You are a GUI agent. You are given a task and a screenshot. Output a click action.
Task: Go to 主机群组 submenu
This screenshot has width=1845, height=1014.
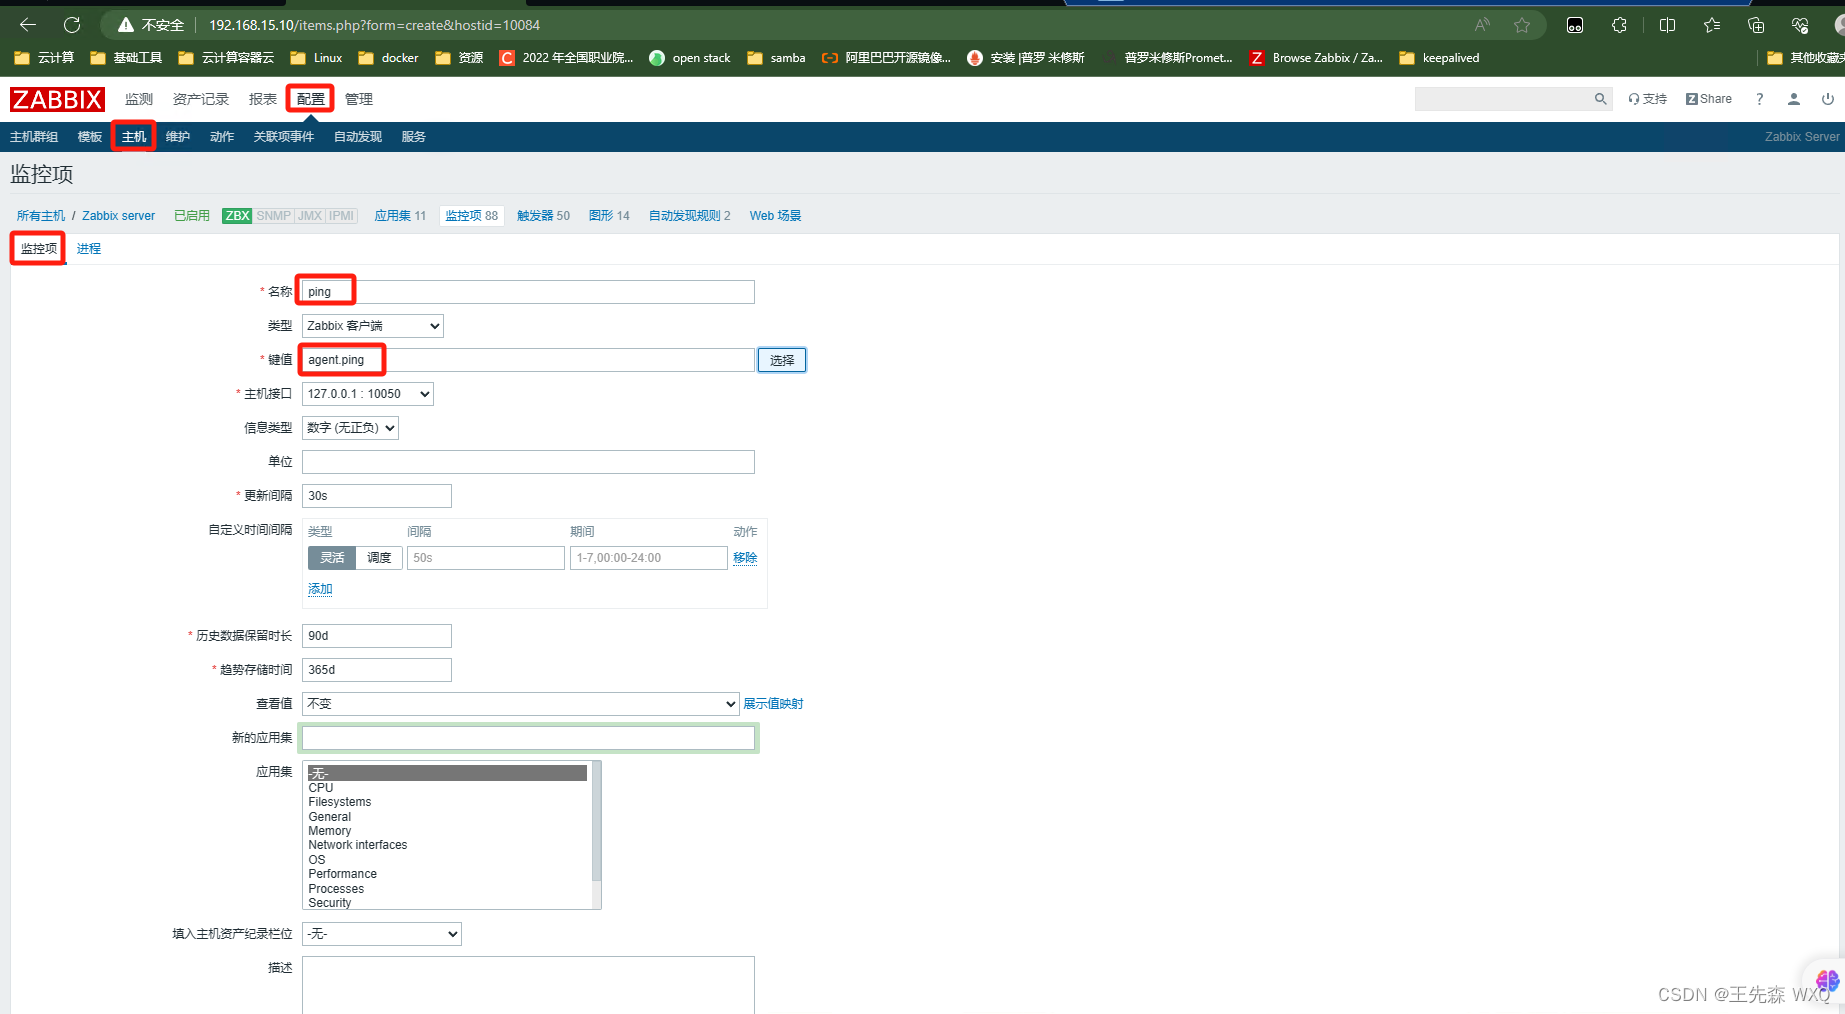(34, 137)
